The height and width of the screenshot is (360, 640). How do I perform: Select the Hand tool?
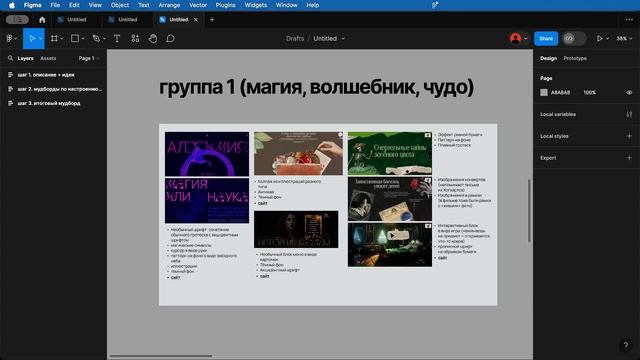tap(153, 38)
